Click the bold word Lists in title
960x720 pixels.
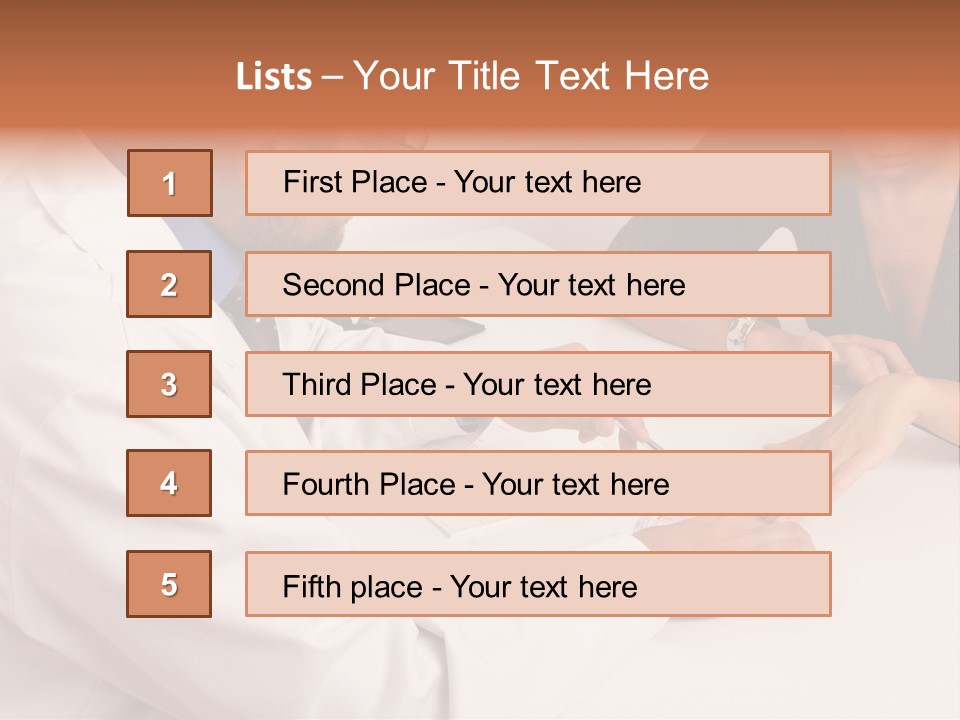[x=274, y=77]
